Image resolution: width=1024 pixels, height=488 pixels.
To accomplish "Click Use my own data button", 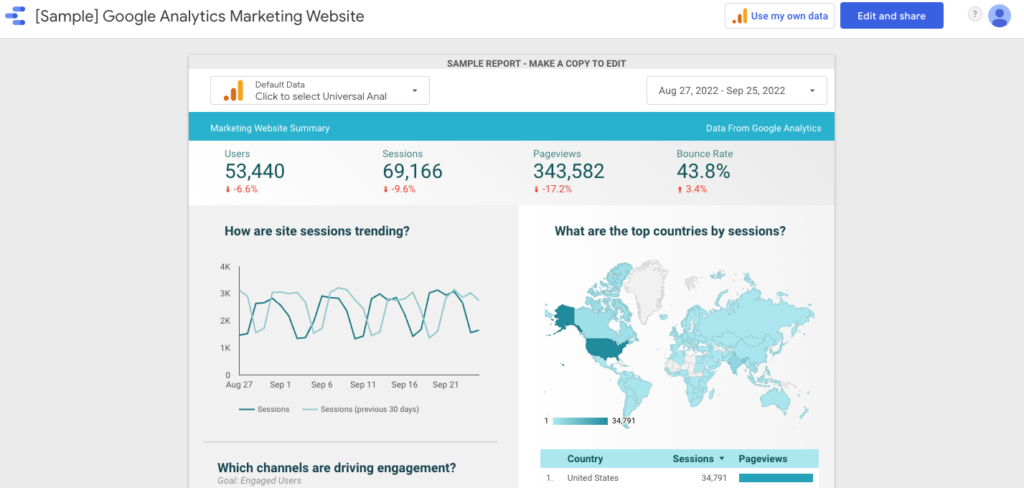I will [780, 16].
